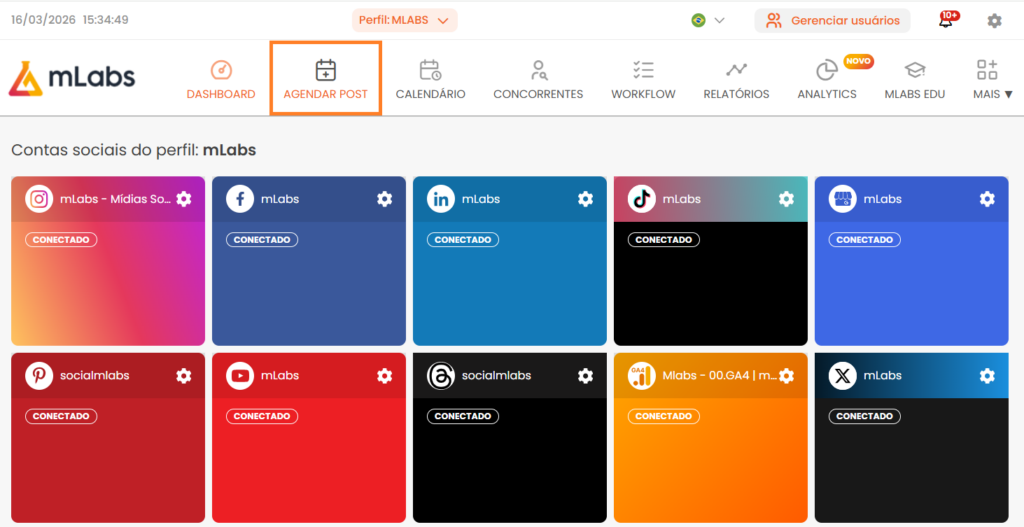
Task: Select the ANALYTICS menu label
Action: point(827,94)
